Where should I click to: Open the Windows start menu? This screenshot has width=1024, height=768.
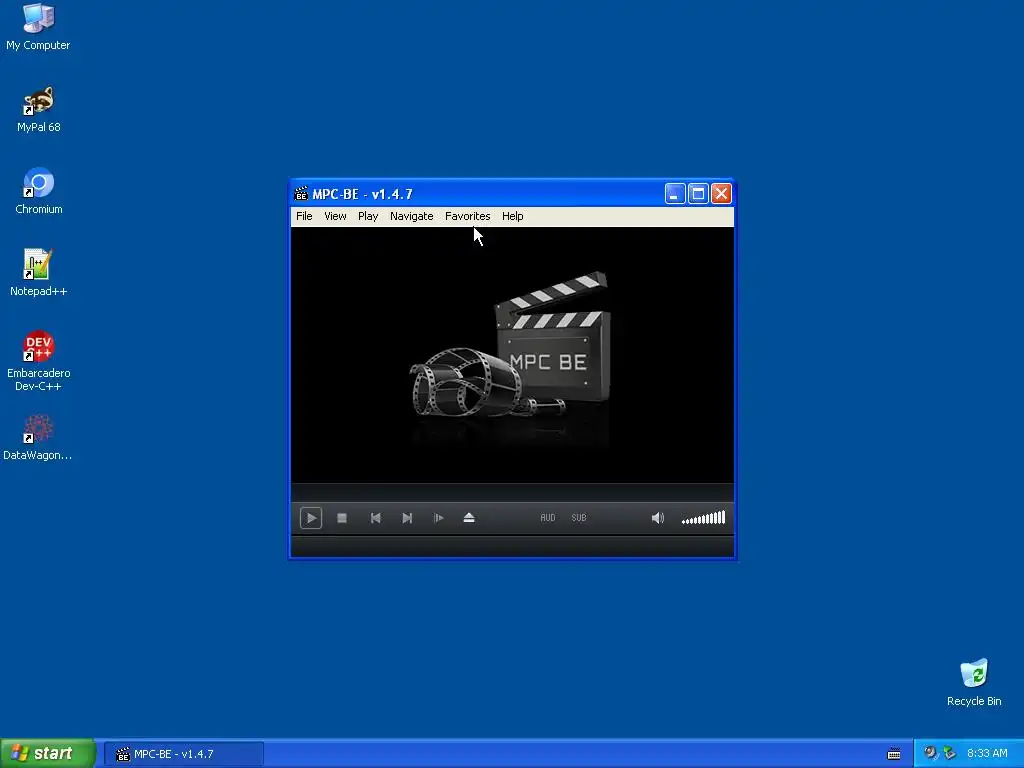click(47, 754)
